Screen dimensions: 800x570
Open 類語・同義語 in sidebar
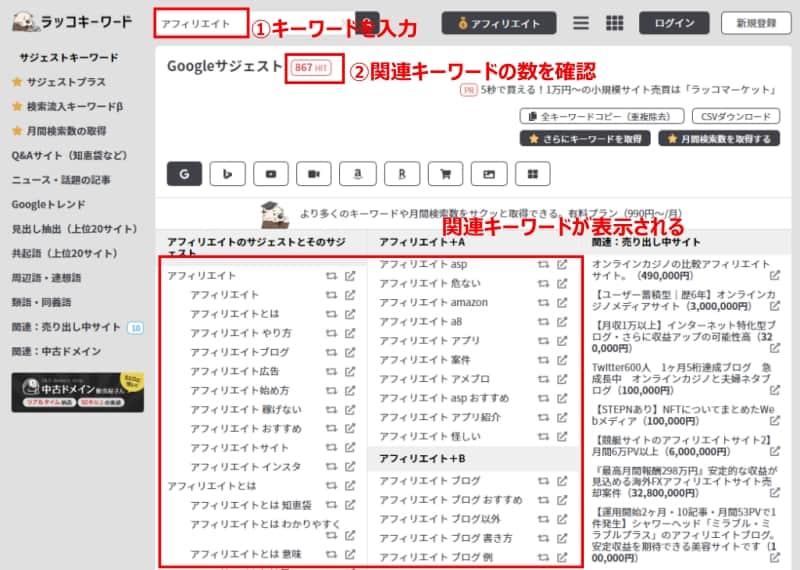(x=41, y=302)
